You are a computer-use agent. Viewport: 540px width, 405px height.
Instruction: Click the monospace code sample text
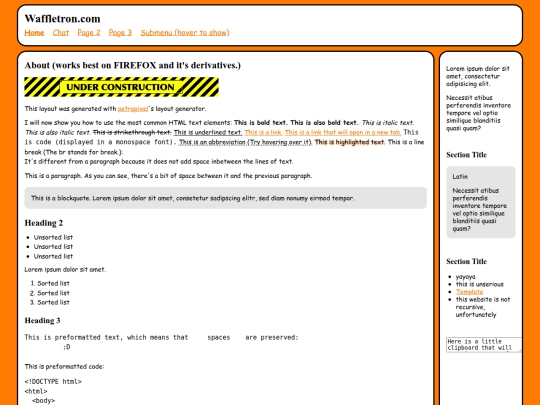pos(221,137)
